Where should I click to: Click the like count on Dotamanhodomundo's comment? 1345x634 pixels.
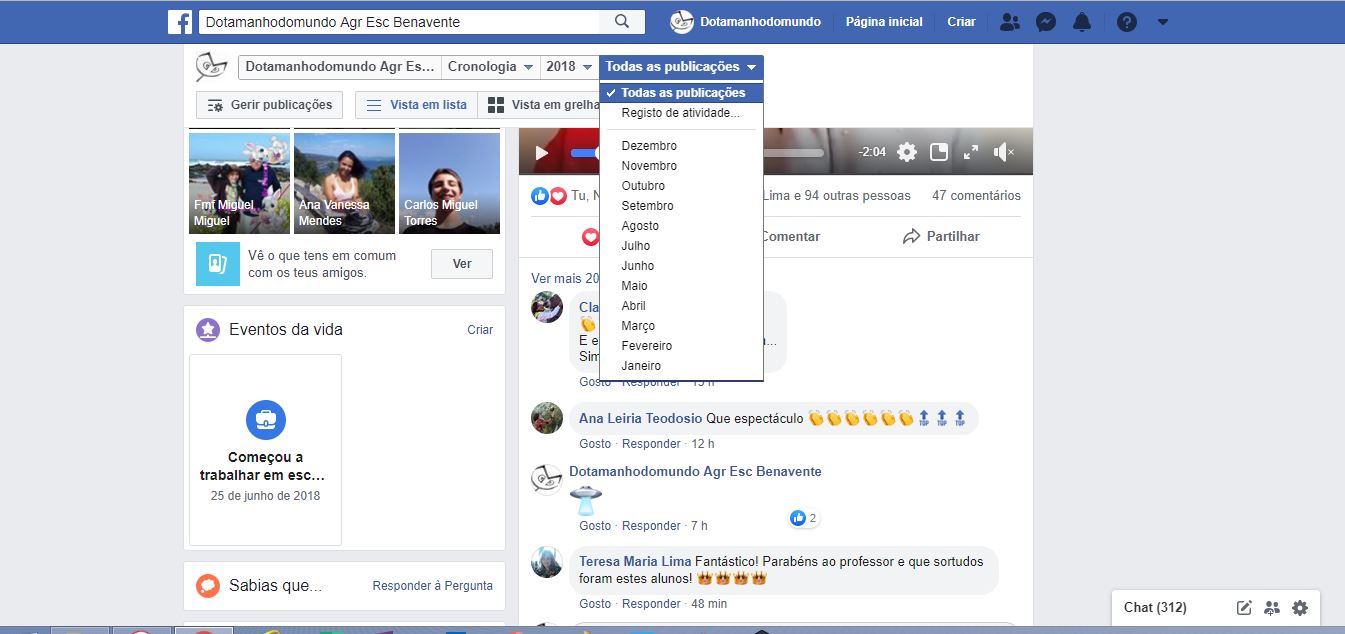[804, 518]
